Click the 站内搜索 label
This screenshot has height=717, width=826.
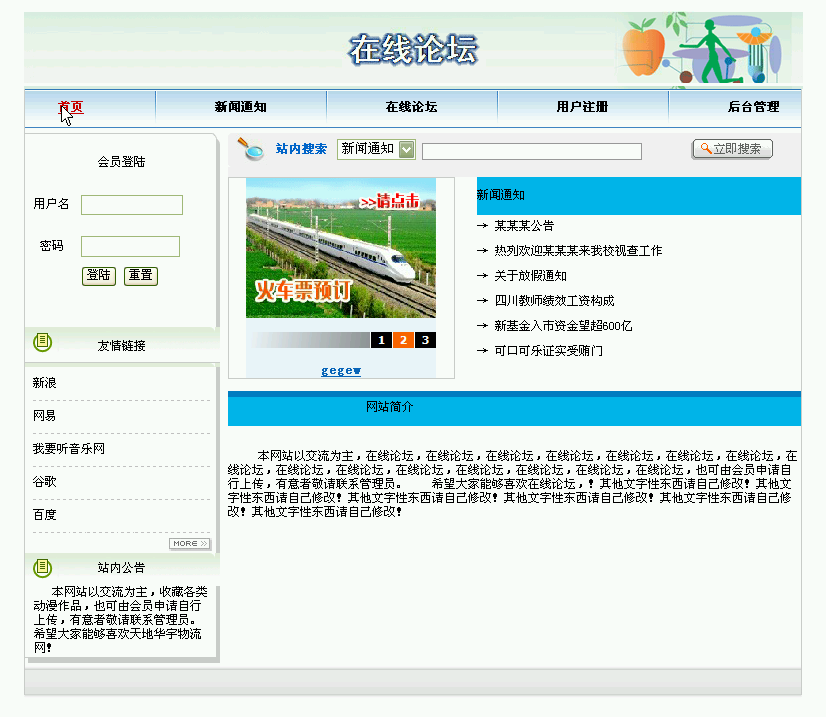point(301,149)
